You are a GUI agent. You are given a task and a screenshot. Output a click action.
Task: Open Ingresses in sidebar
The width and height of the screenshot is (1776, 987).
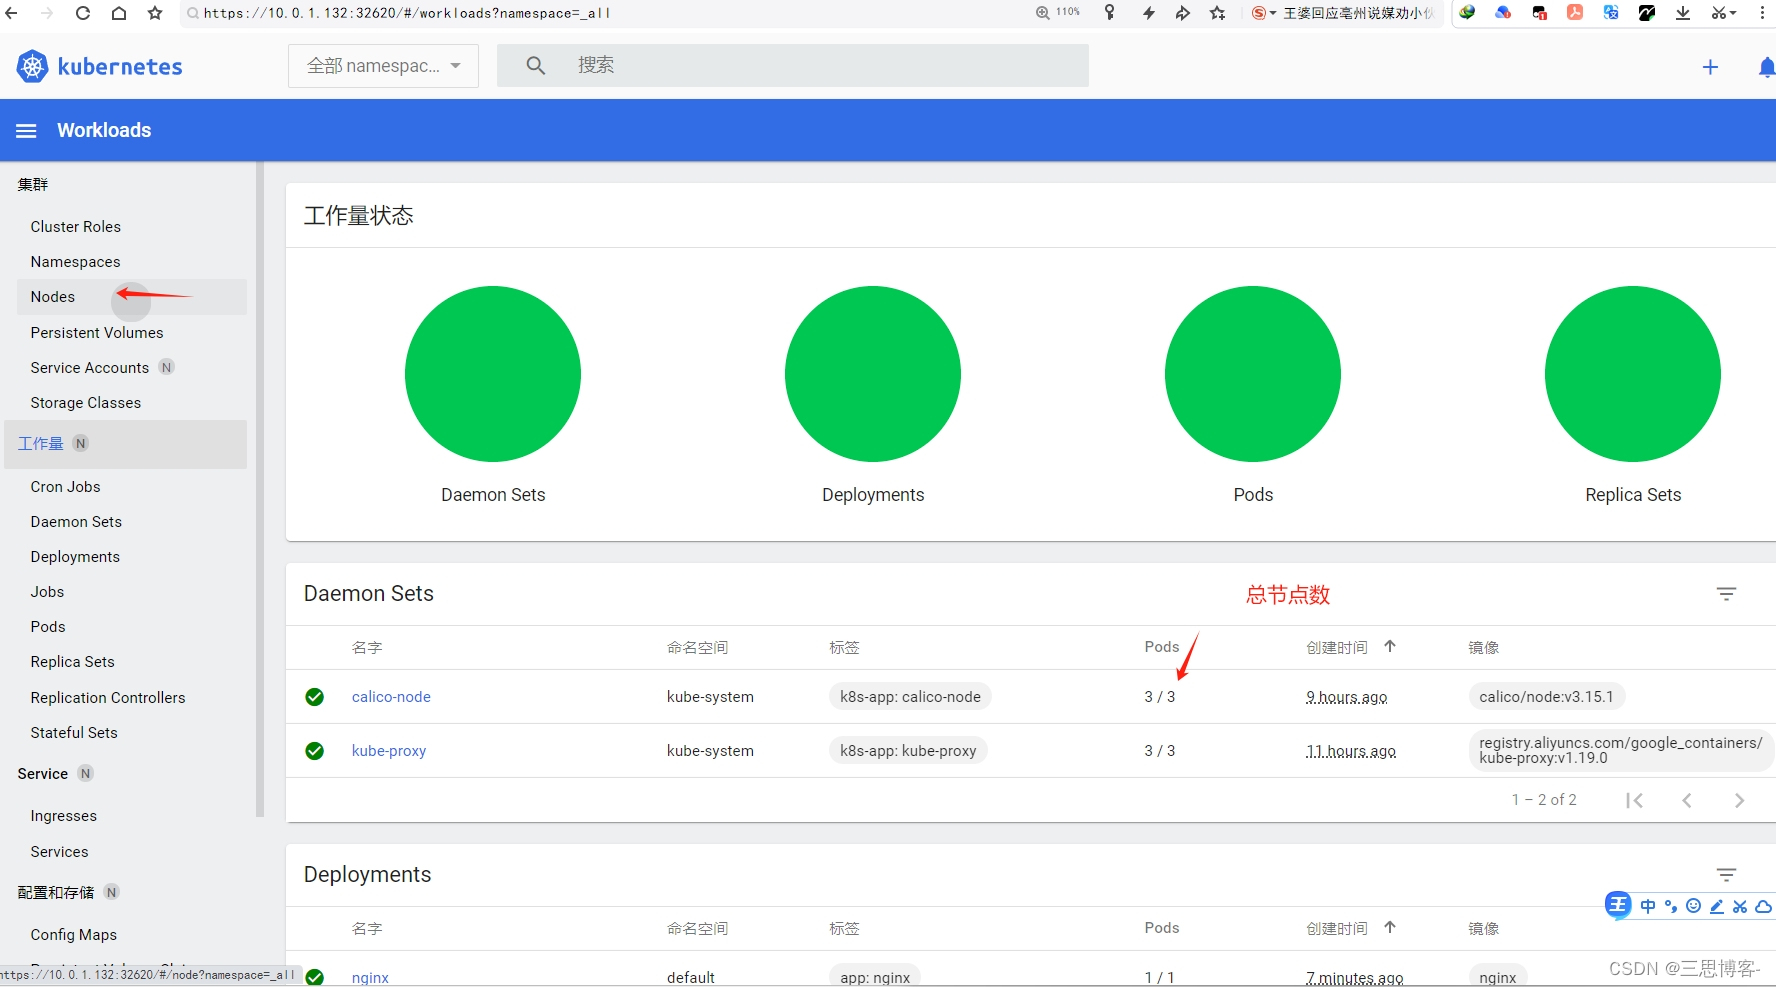pyautogui.click(x=64, y=816)
